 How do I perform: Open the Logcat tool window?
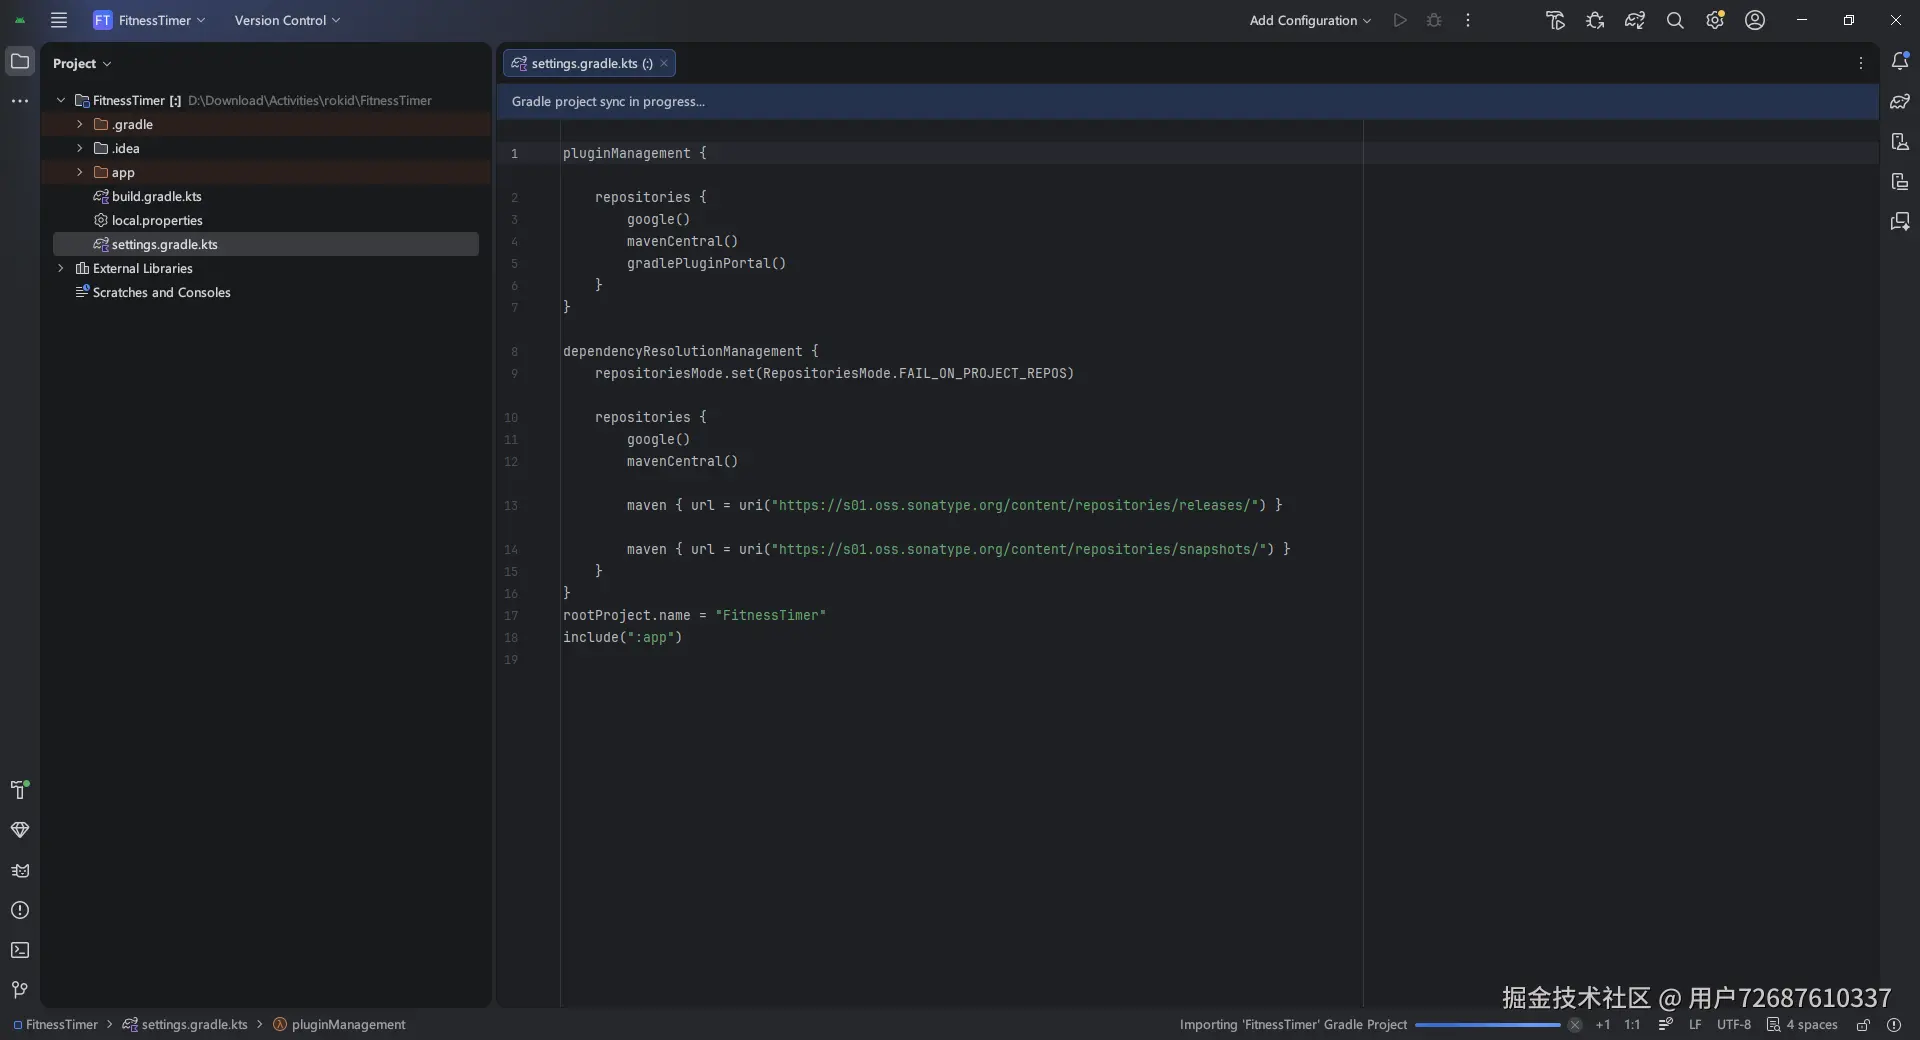(19, 870)
